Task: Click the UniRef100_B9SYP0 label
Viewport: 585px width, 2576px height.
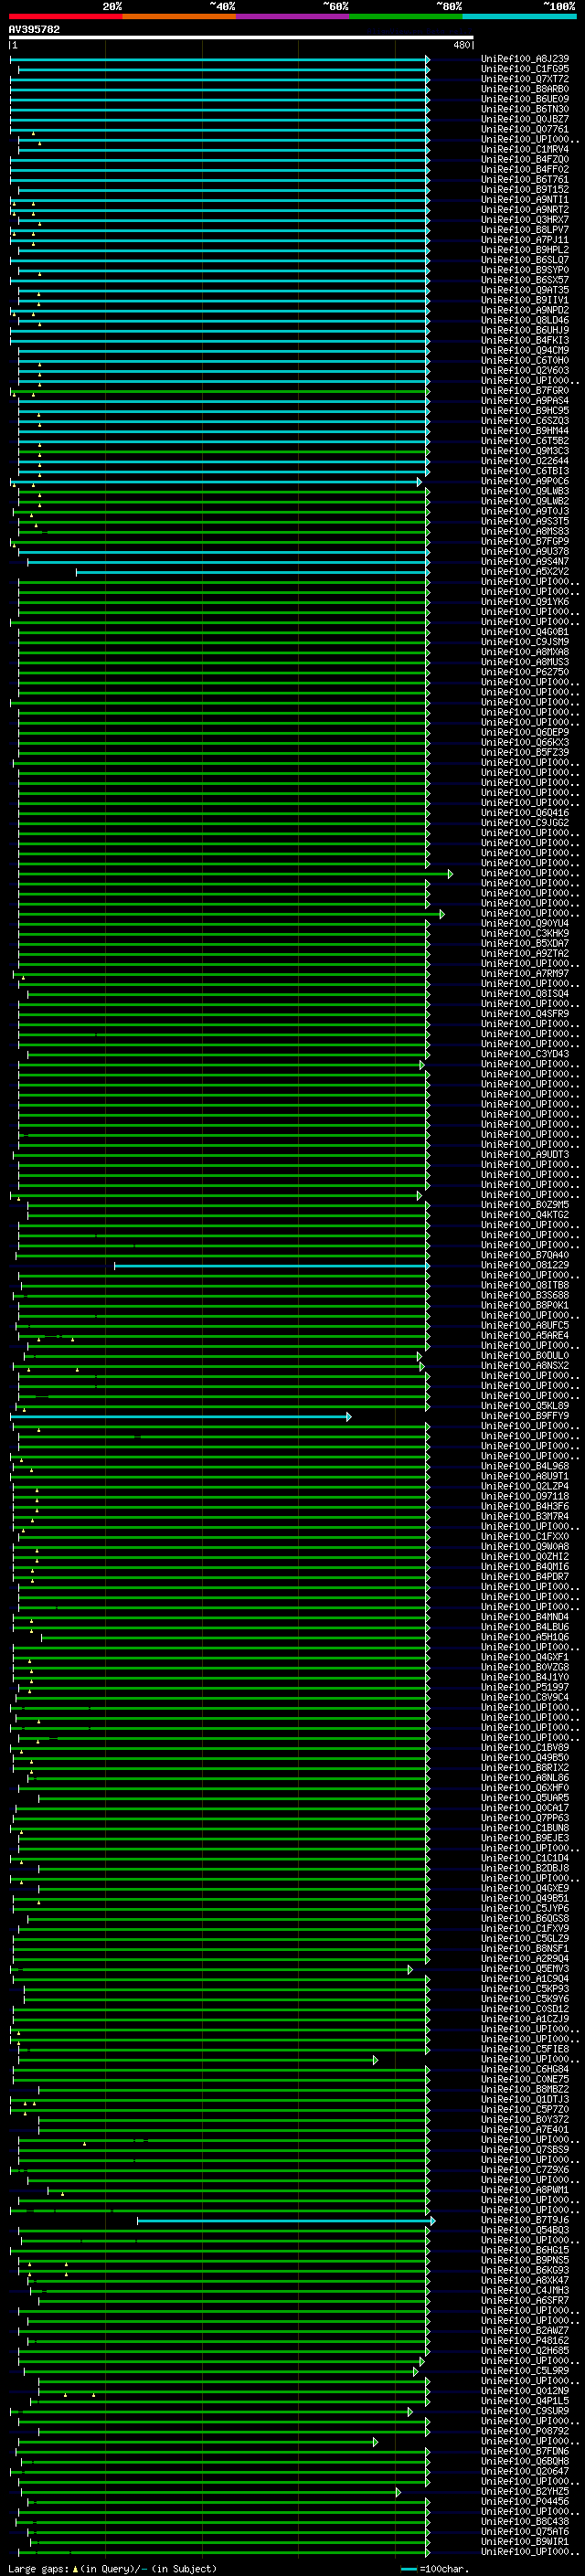Action: pos(525,270)
